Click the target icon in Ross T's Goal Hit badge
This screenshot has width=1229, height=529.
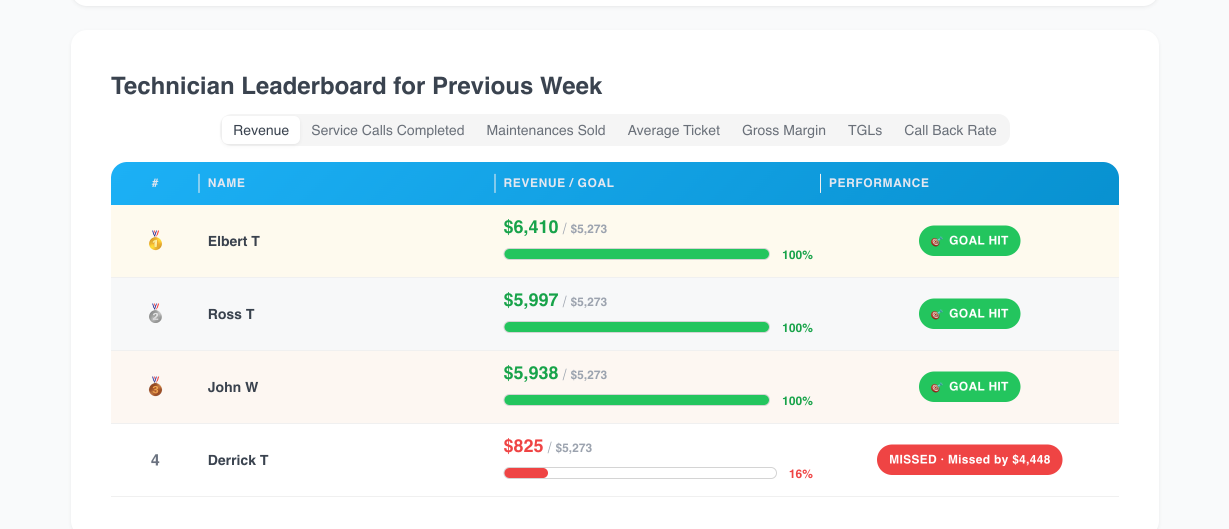936,314
